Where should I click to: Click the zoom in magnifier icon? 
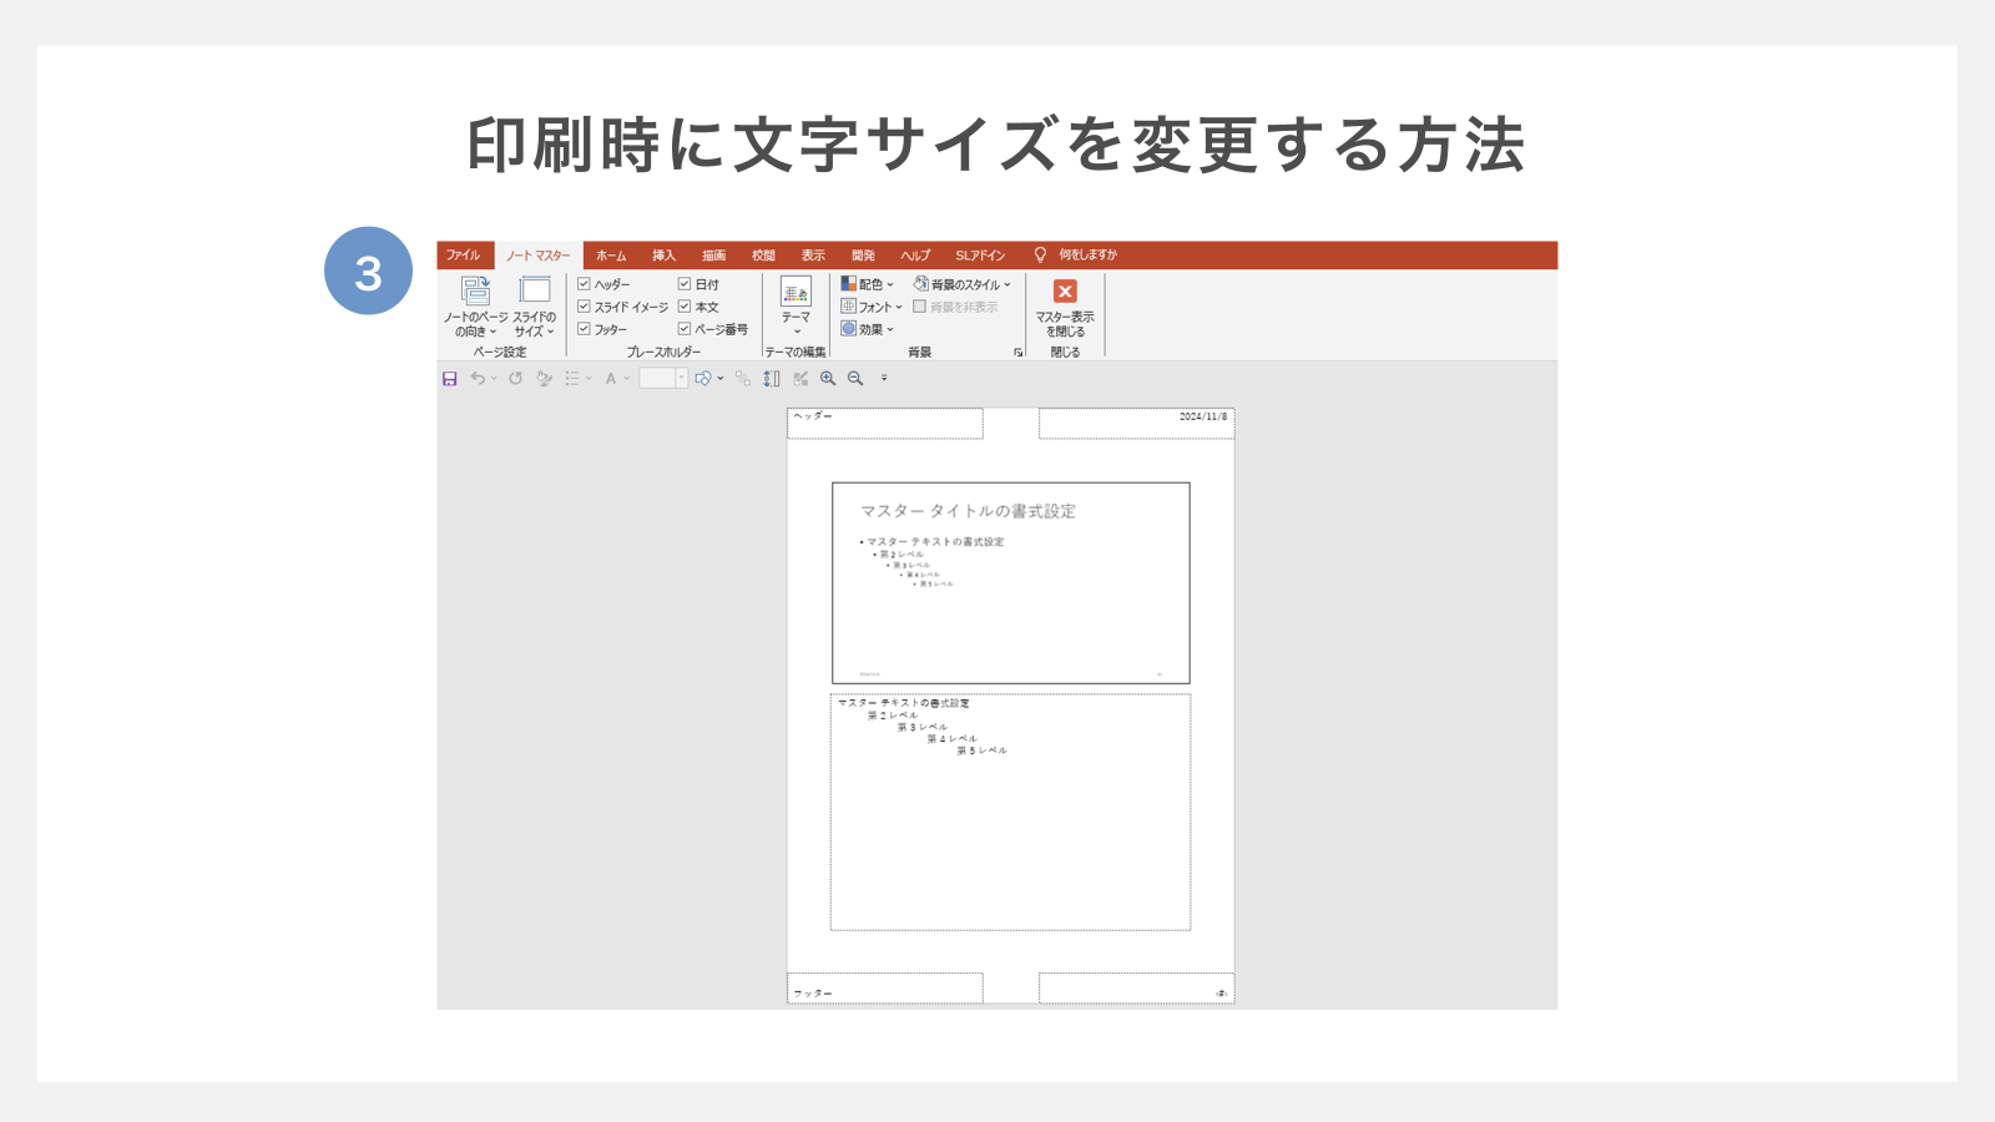tap(828, 378)
